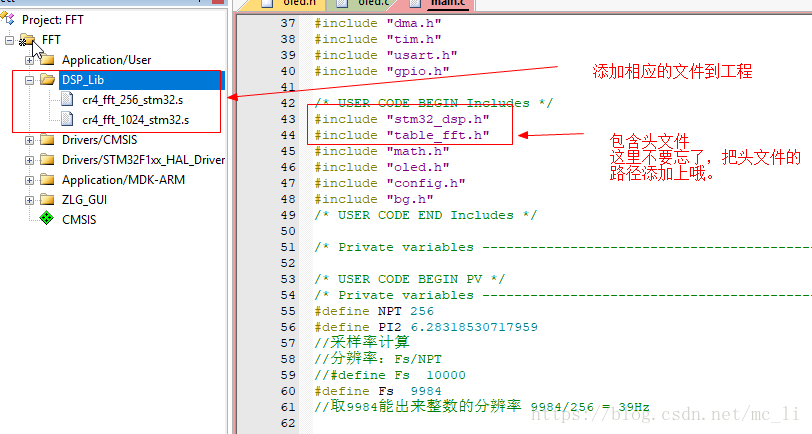Click the //采样率计算 comment line
The width and height of the screenshot is (812, 434).
(361, 342)
